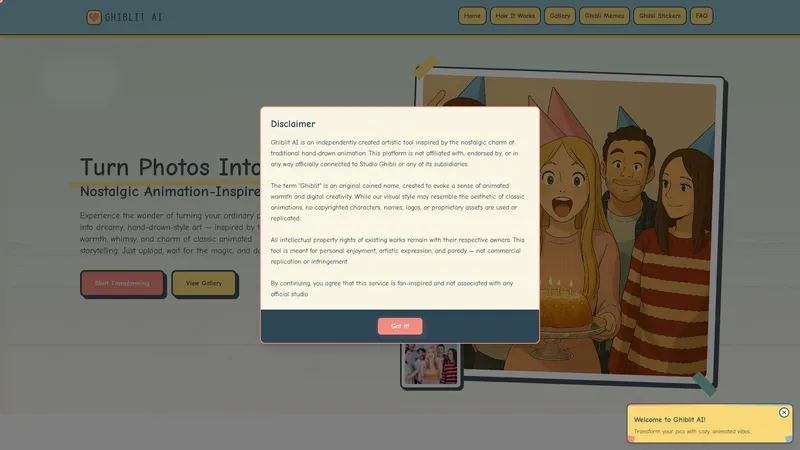
Task: Go to How It Works section
Action: click(515, 16)
